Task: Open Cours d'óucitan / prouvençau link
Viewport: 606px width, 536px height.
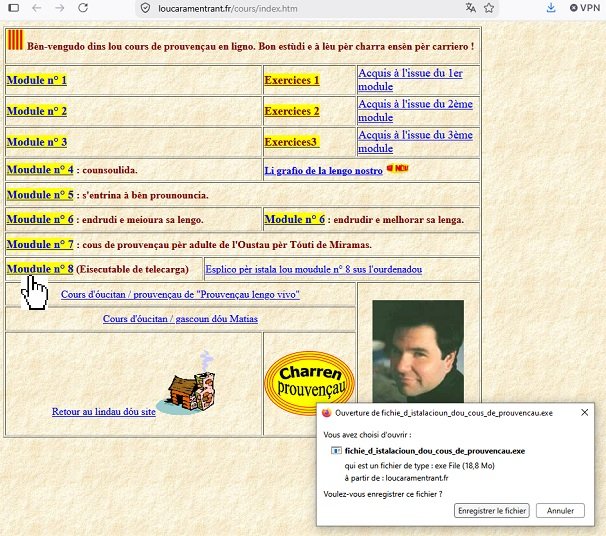Action: (180, 294)
